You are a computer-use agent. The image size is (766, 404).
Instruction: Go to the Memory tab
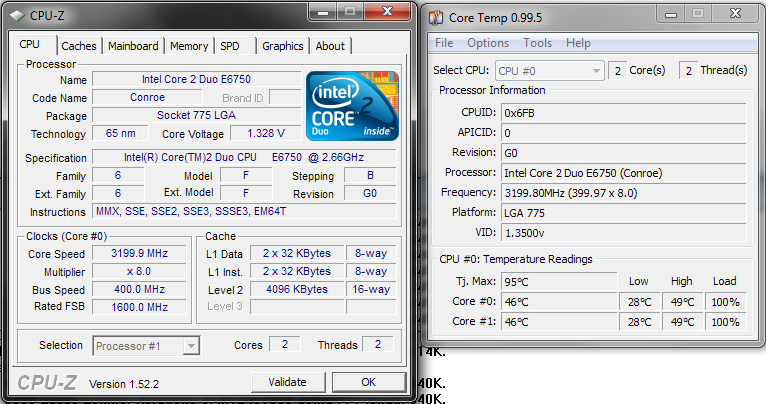point(189,46)
